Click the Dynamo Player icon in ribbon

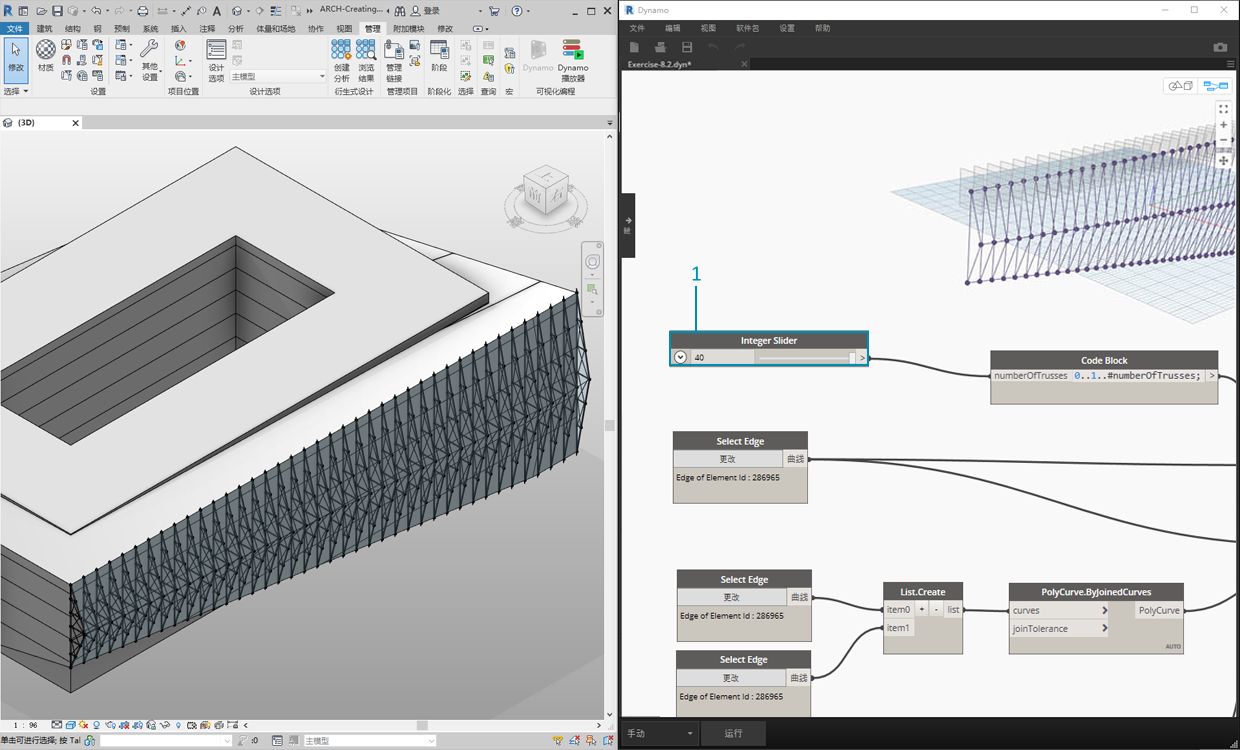(572, 51)
